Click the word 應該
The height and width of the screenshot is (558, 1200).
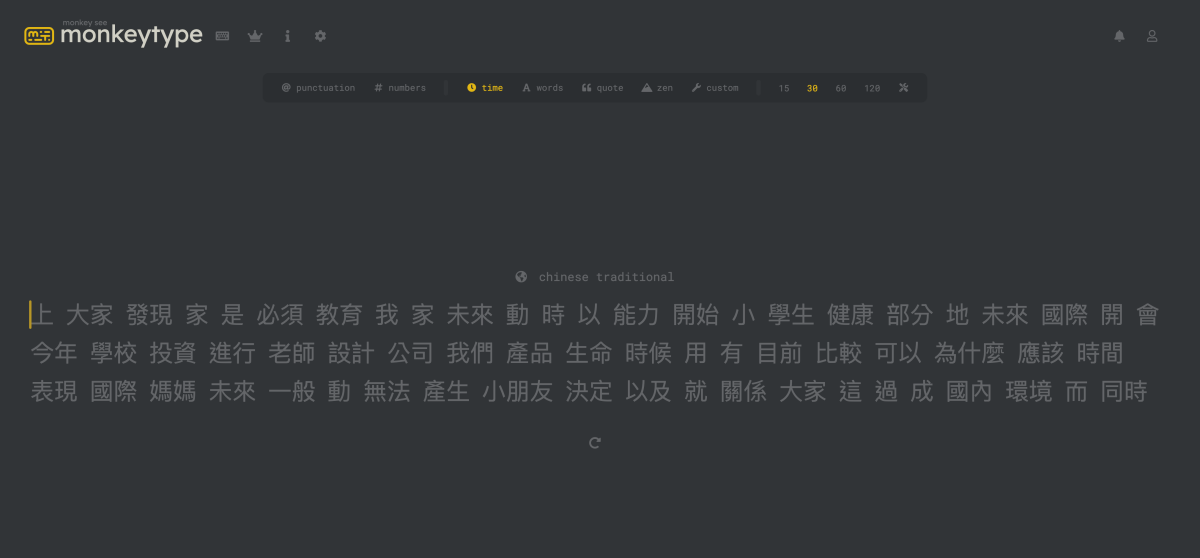[x=1041, y=353]
